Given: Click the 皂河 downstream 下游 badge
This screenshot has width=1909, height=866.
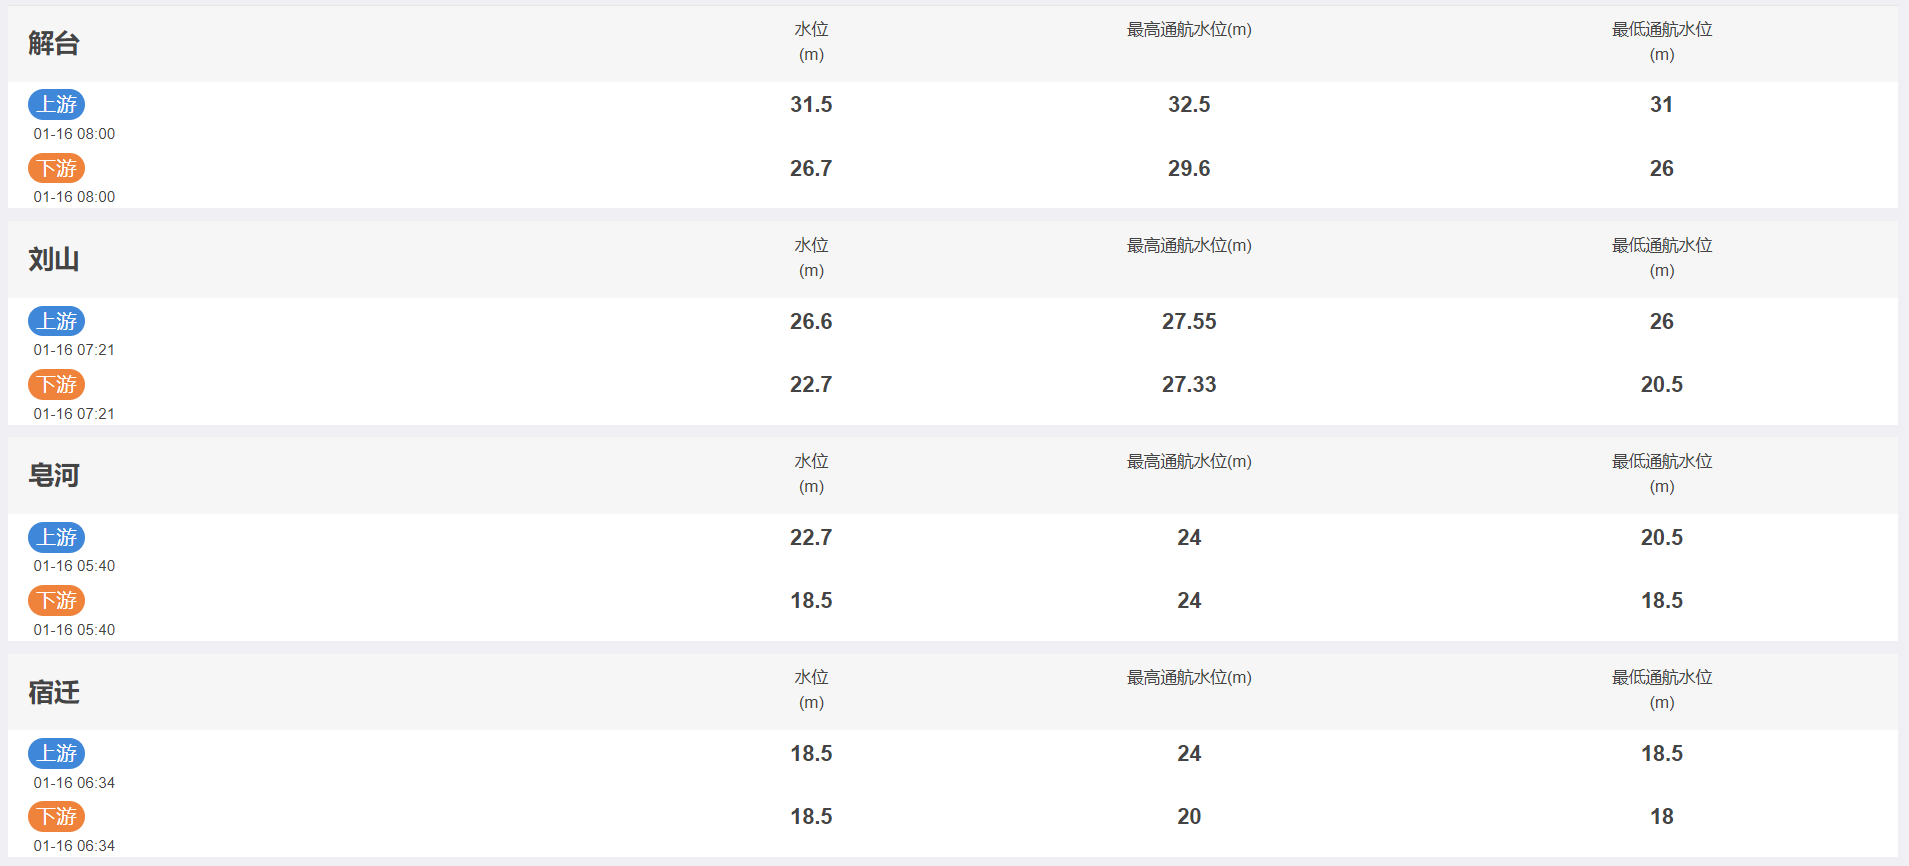Looking at the screenshot, I should 56,600.
